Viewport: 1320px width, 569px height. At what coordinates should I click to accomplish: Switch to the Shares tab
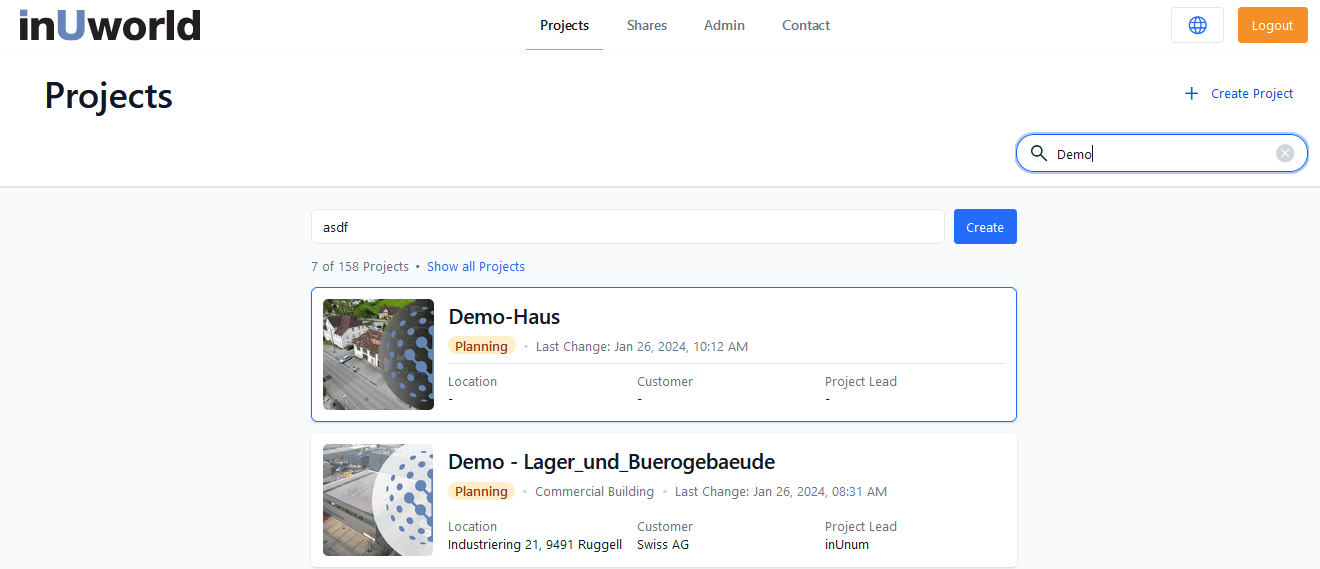(647, 26)
